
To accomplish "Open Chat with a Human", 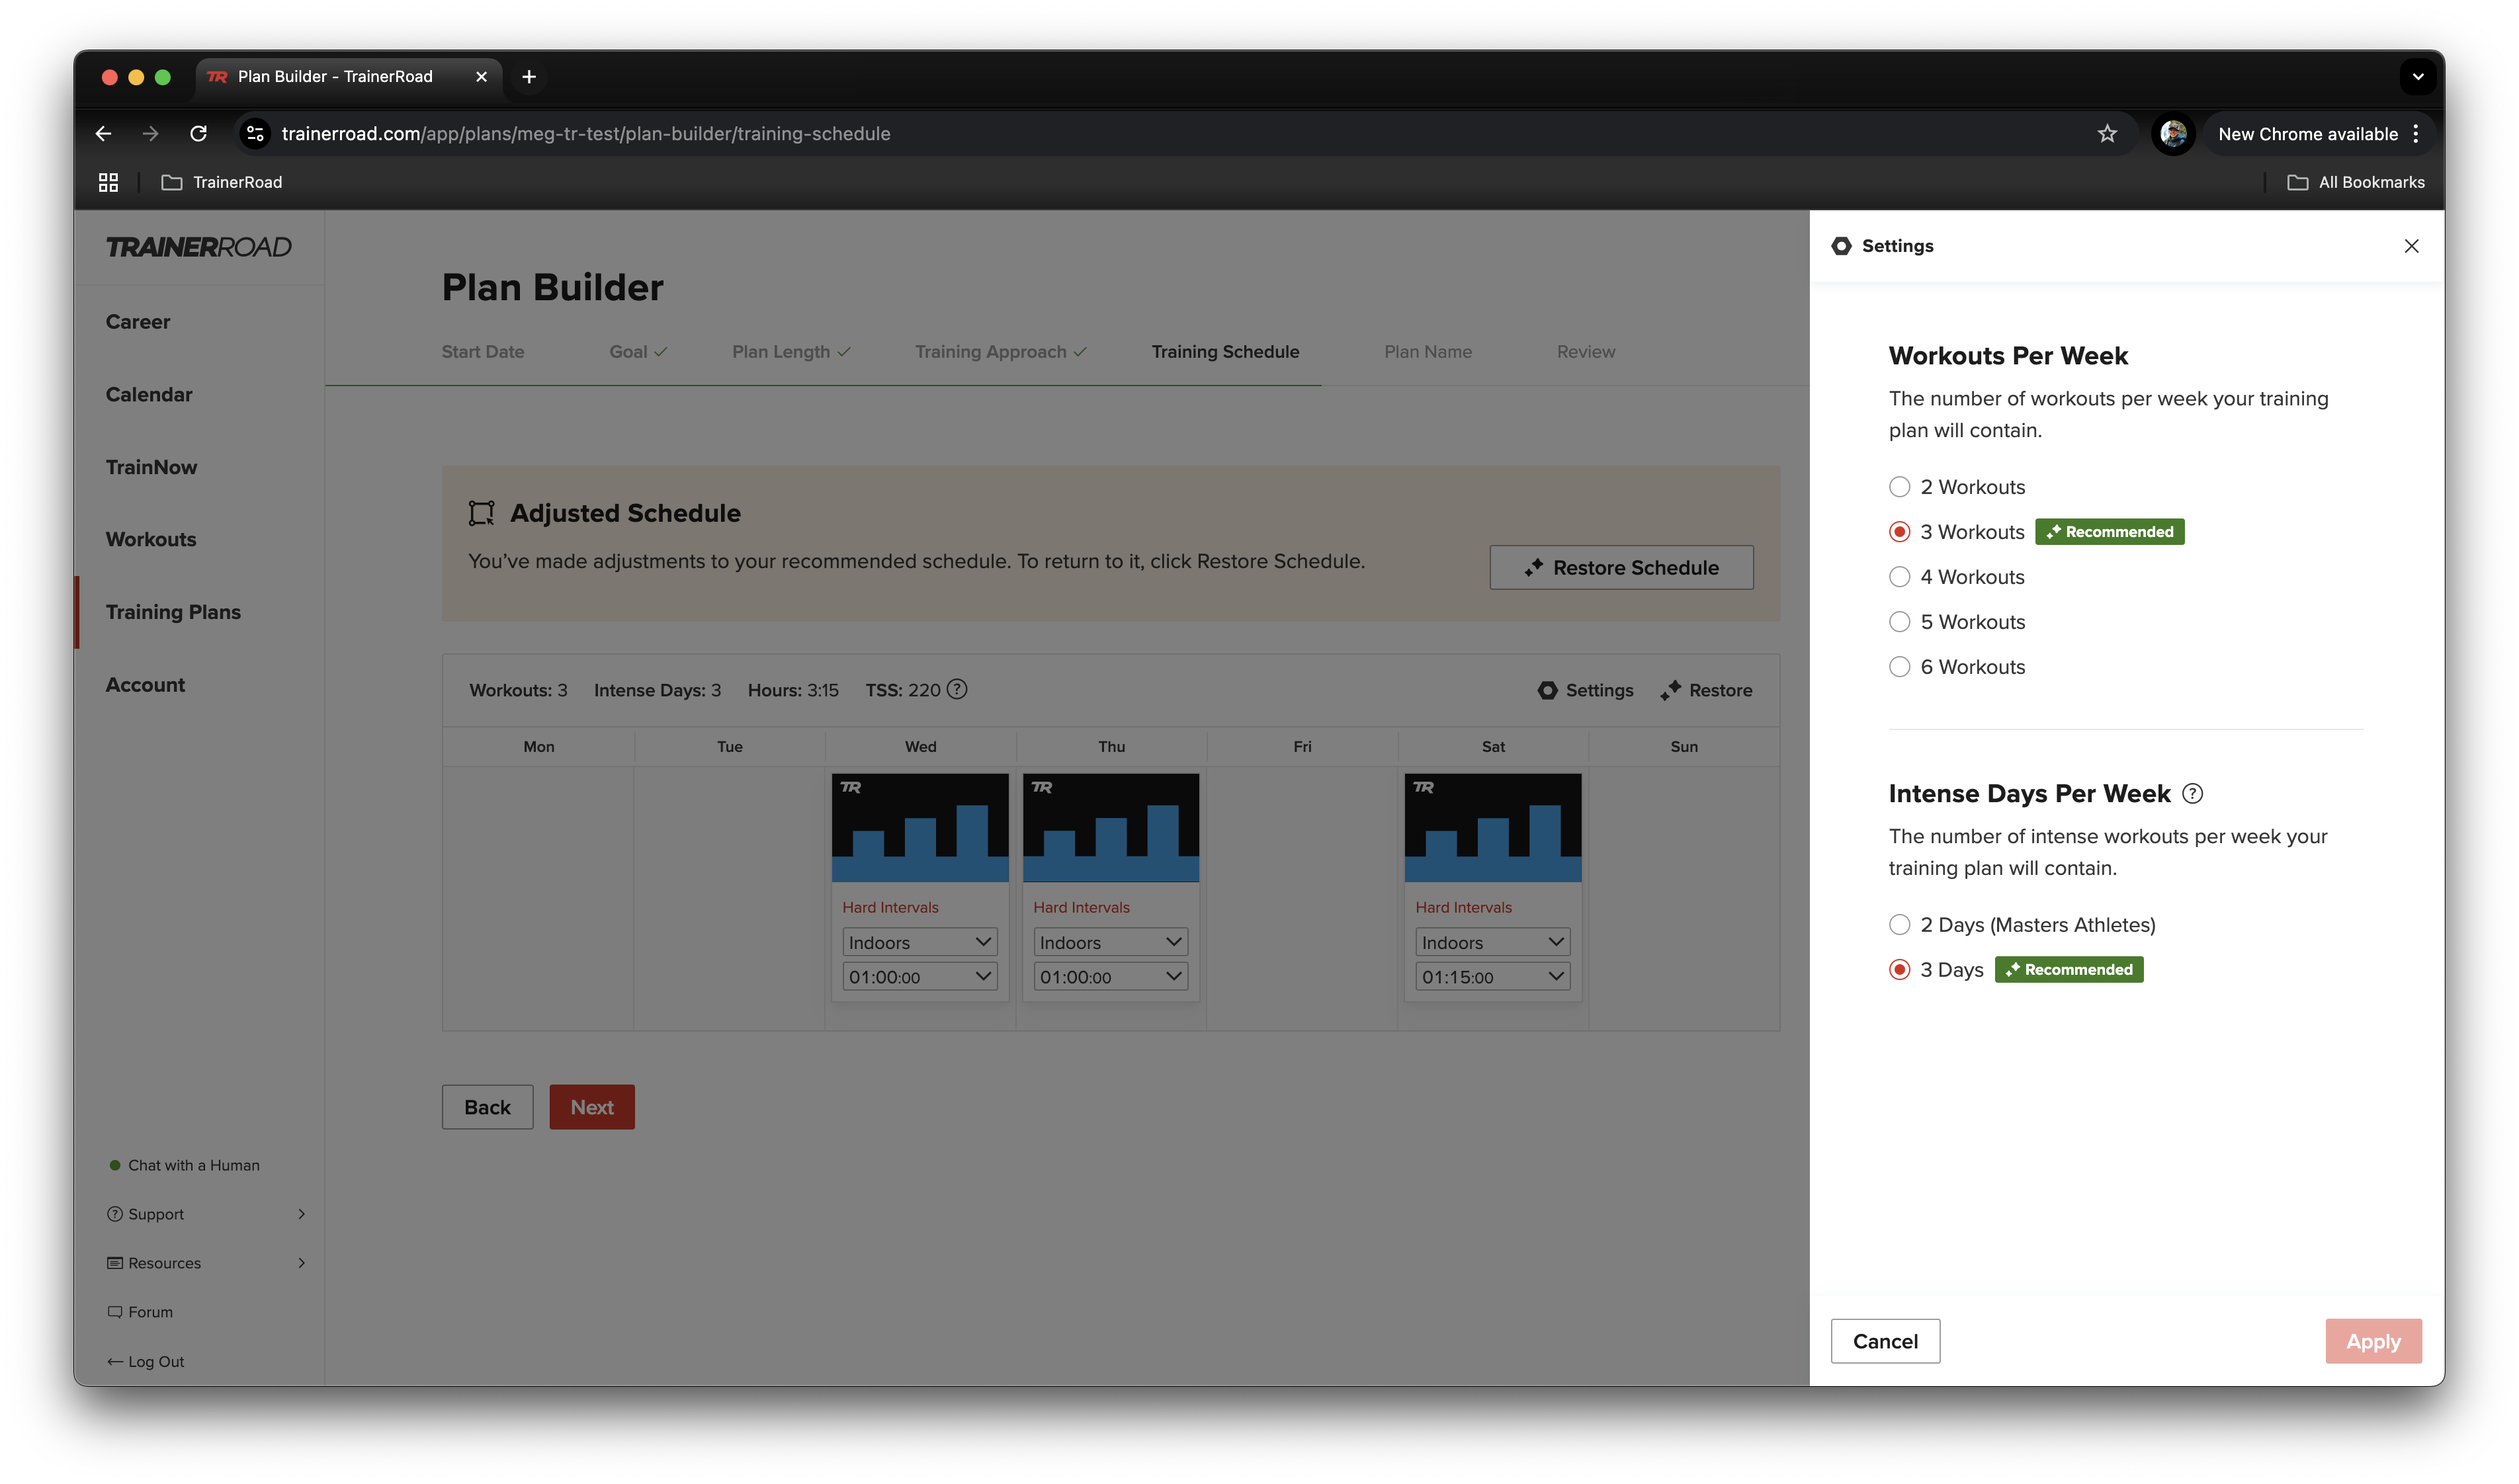I will pyautogui.click(x=184, y=1165).
